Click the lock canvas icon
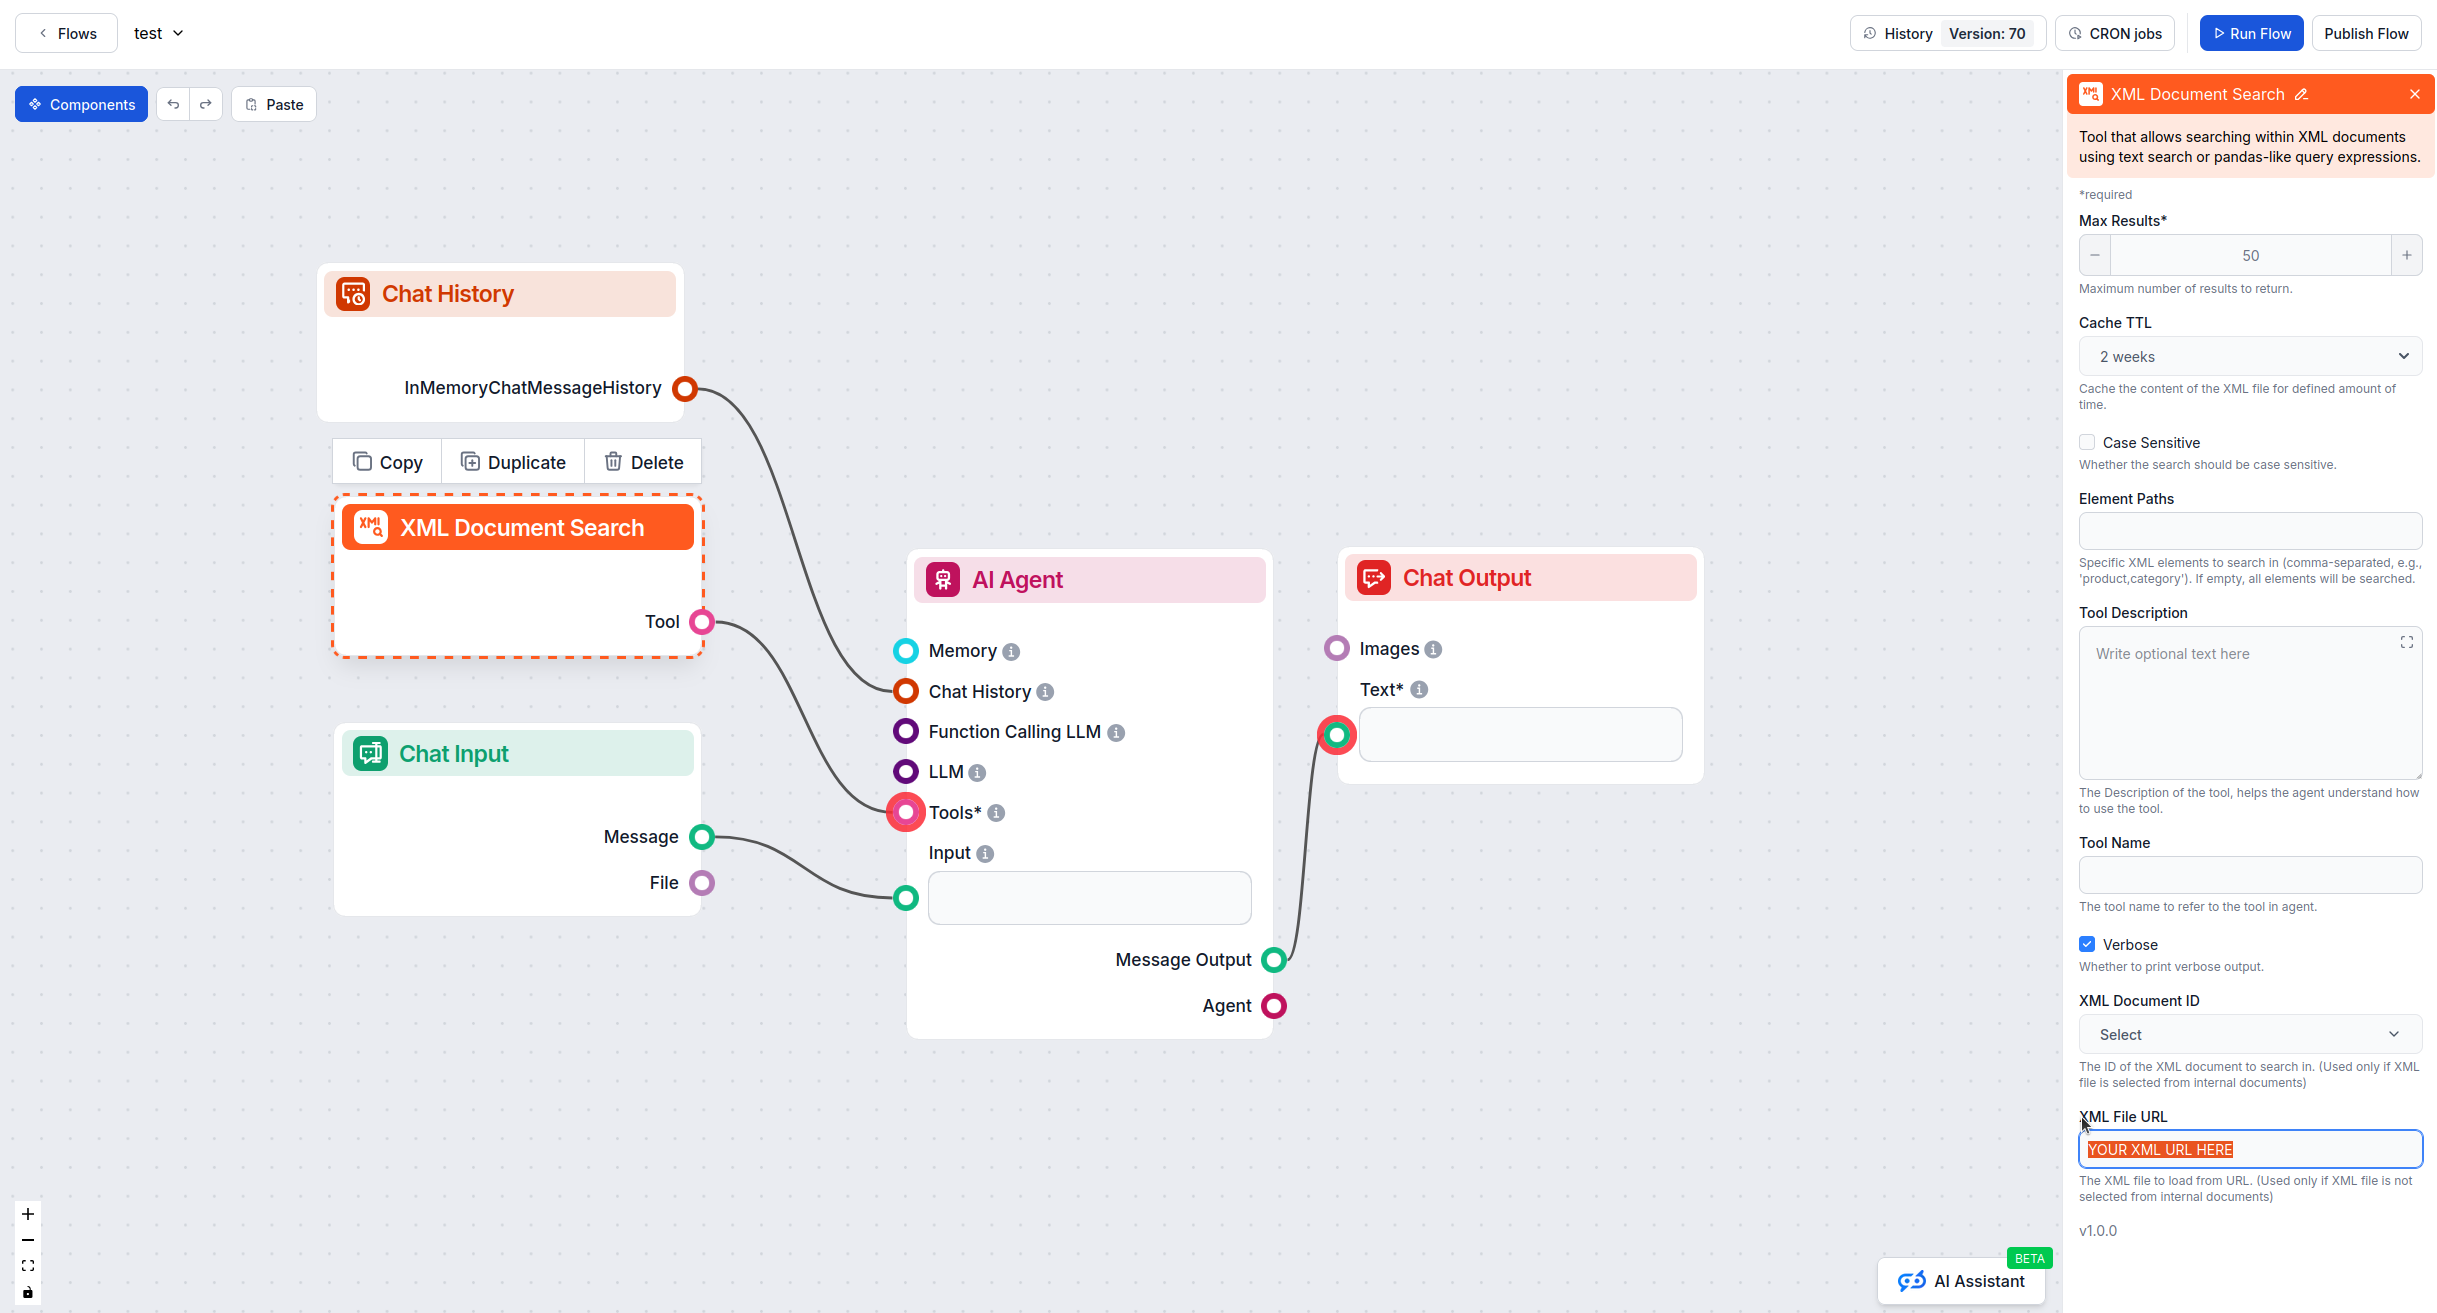The image size is (2437, 1313). [28, 1292]
